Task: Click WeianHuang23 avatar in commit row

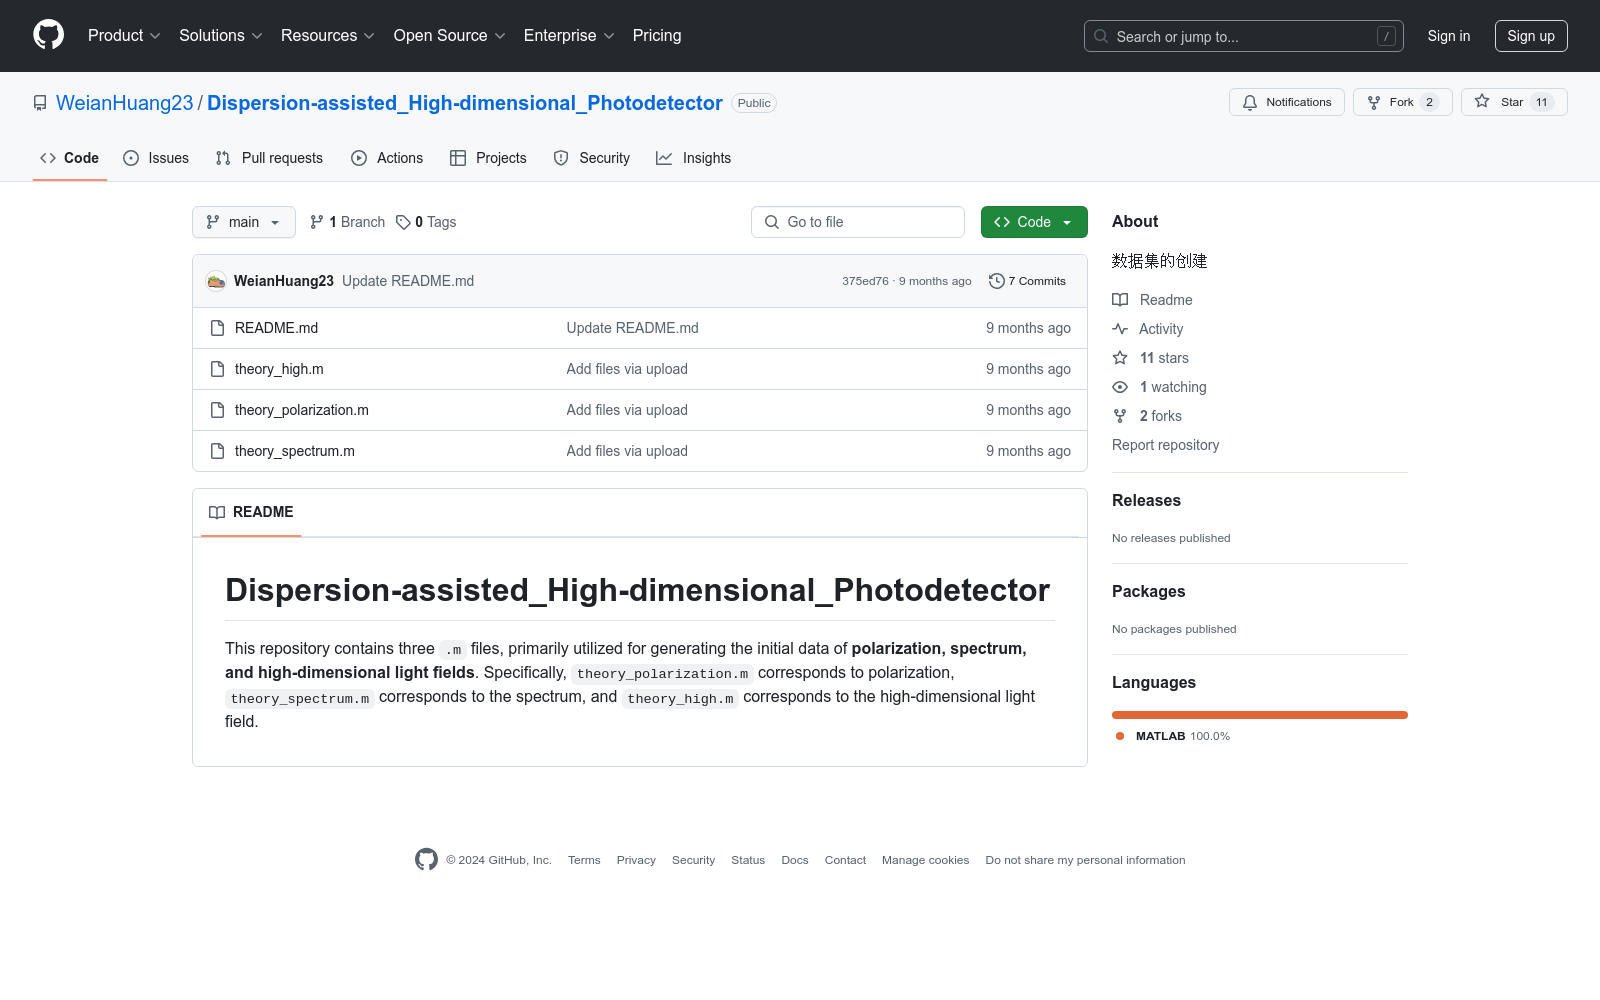Action: pos(216,281)
